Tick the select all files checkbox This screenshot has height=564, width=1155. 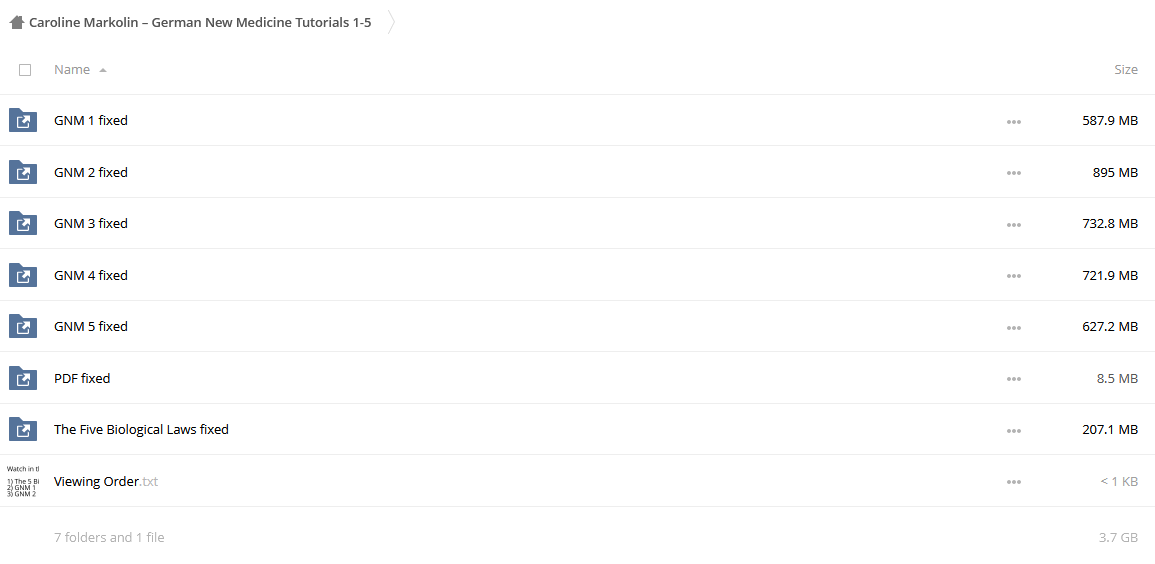point(25,70)
